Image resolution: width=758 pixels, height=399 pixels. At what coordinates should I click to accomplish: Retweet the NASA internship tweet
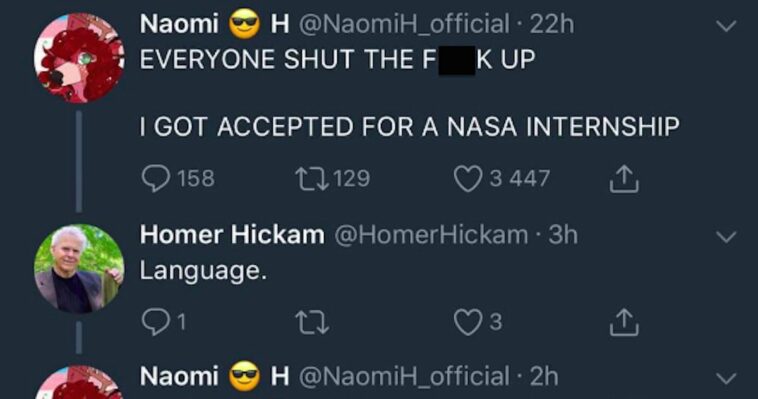(312, 178)
